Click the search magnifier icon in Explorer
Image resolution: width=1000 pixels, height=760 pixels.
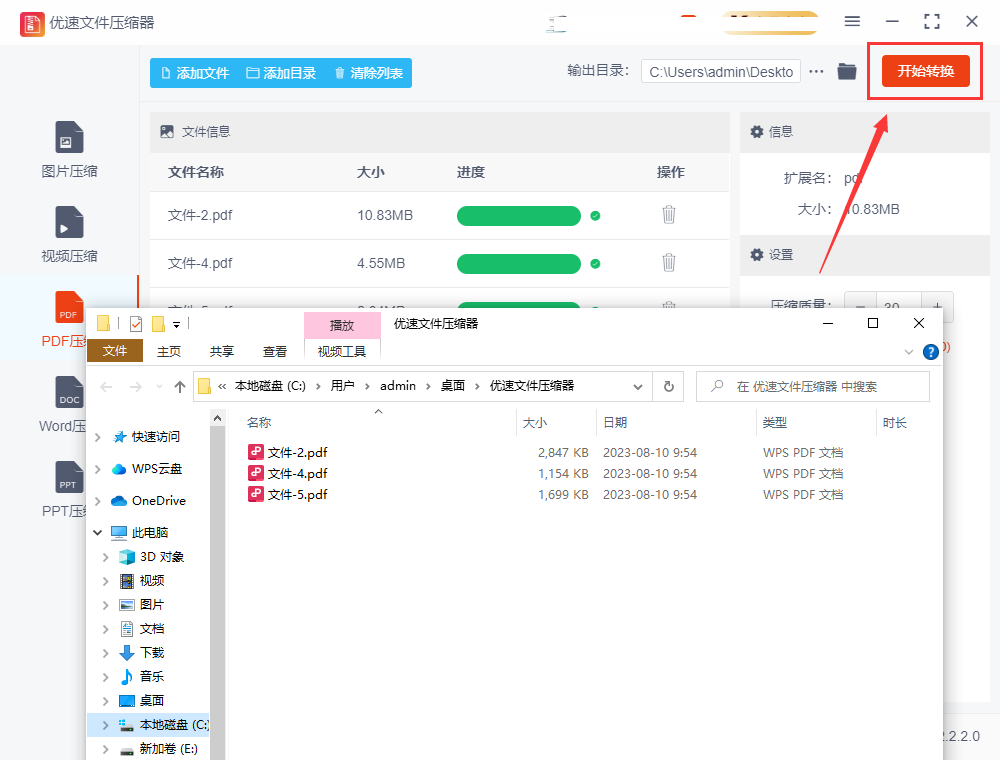[717, 386]
